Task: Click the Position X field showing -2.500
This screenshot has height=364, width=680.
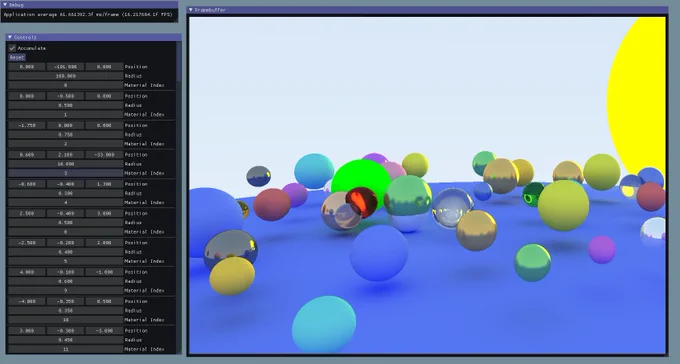Action: 27,243
